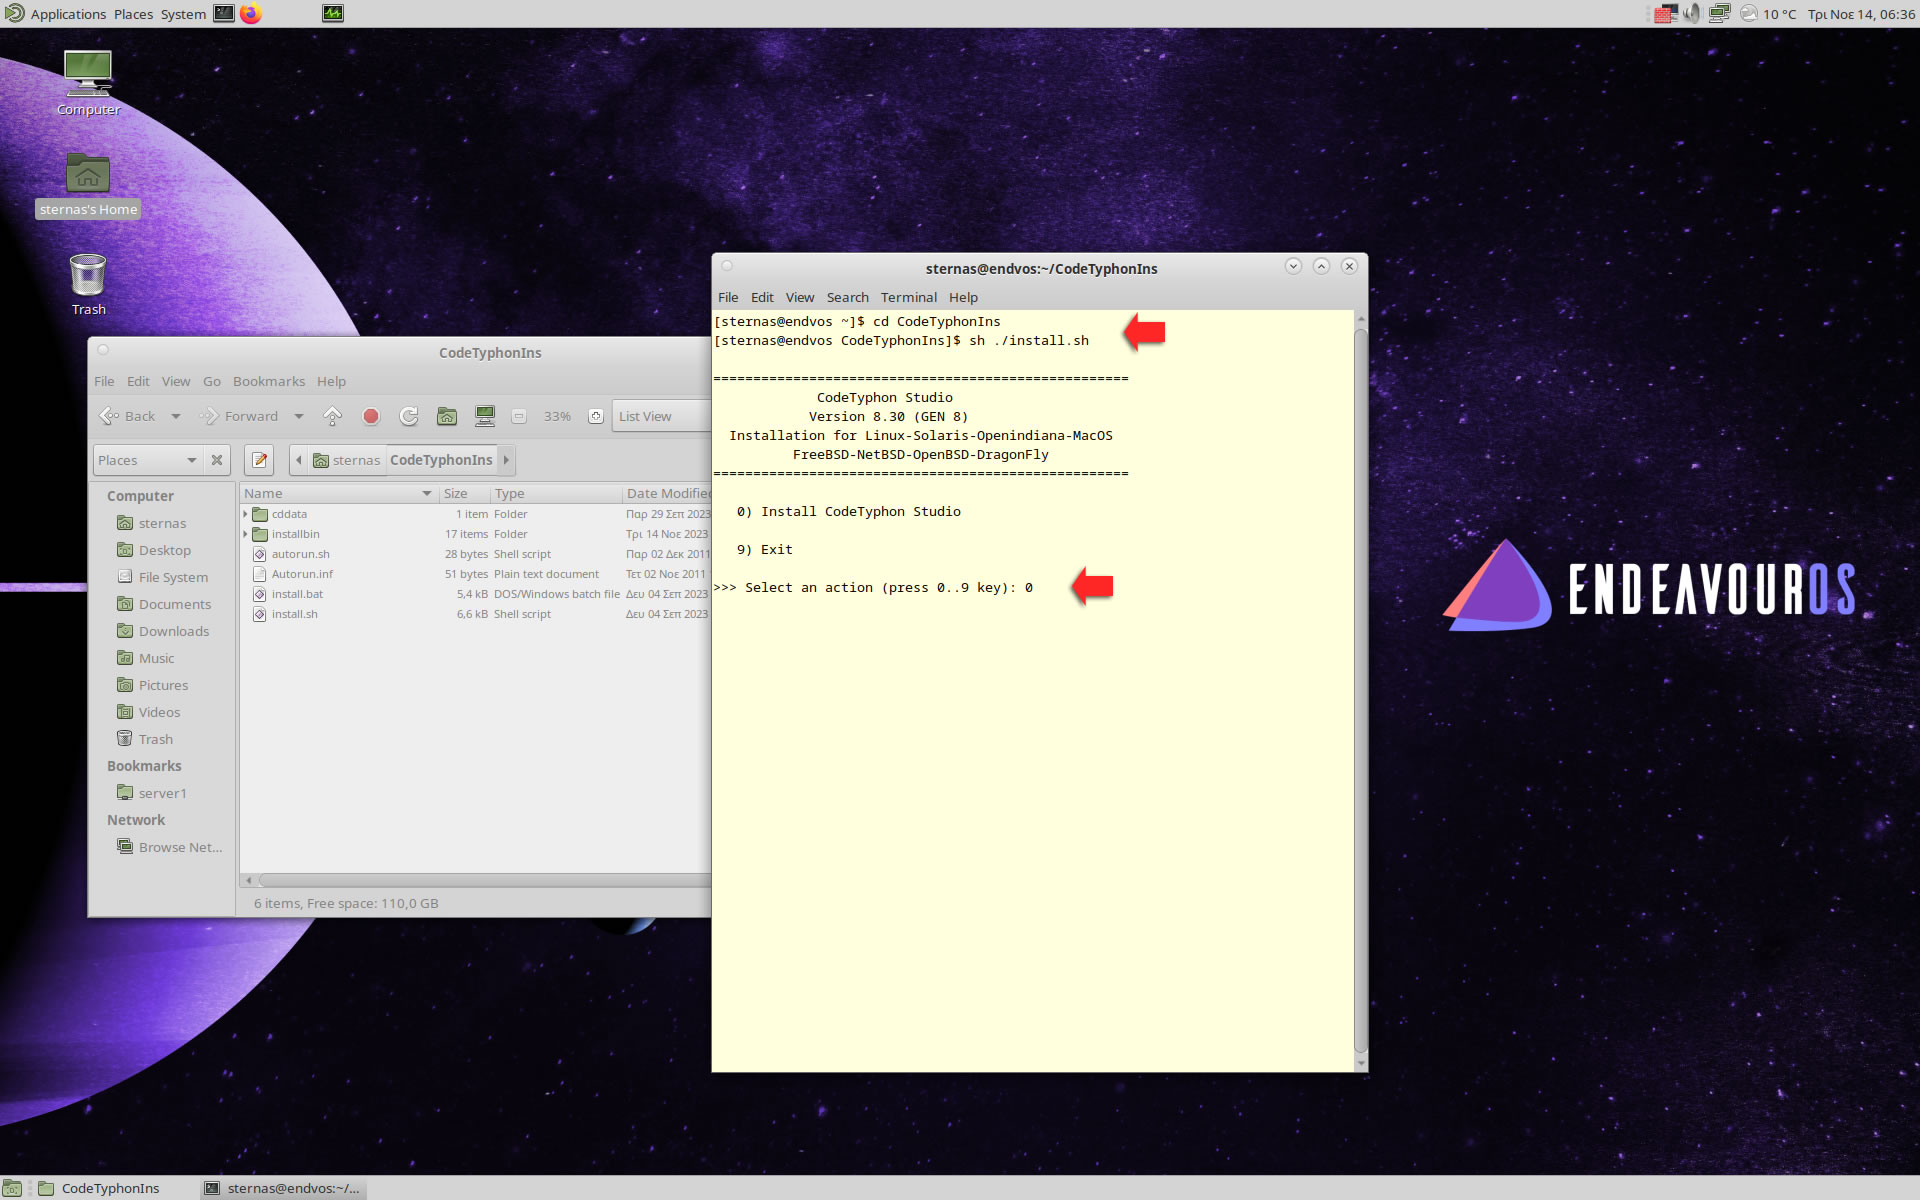
Task: Open Computer from the file manager toolbar
Action: [485, 416]
